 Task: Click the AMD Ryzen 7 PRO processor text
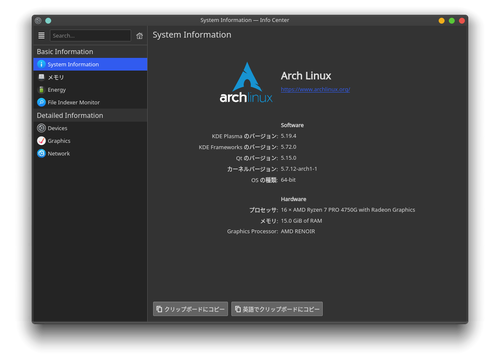click(348, 210)
